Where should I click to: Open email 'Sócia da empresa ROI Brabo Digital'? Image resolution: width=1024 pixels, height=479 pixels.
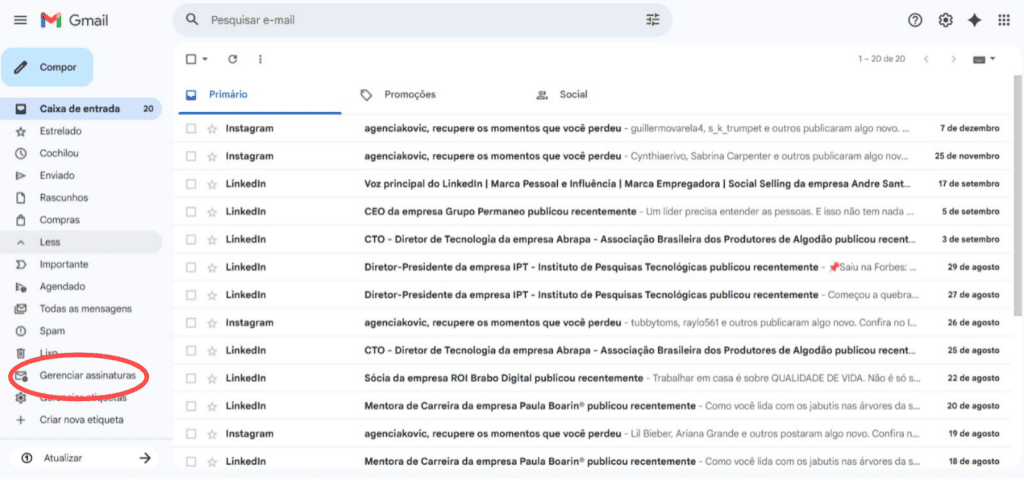(504, 378)
